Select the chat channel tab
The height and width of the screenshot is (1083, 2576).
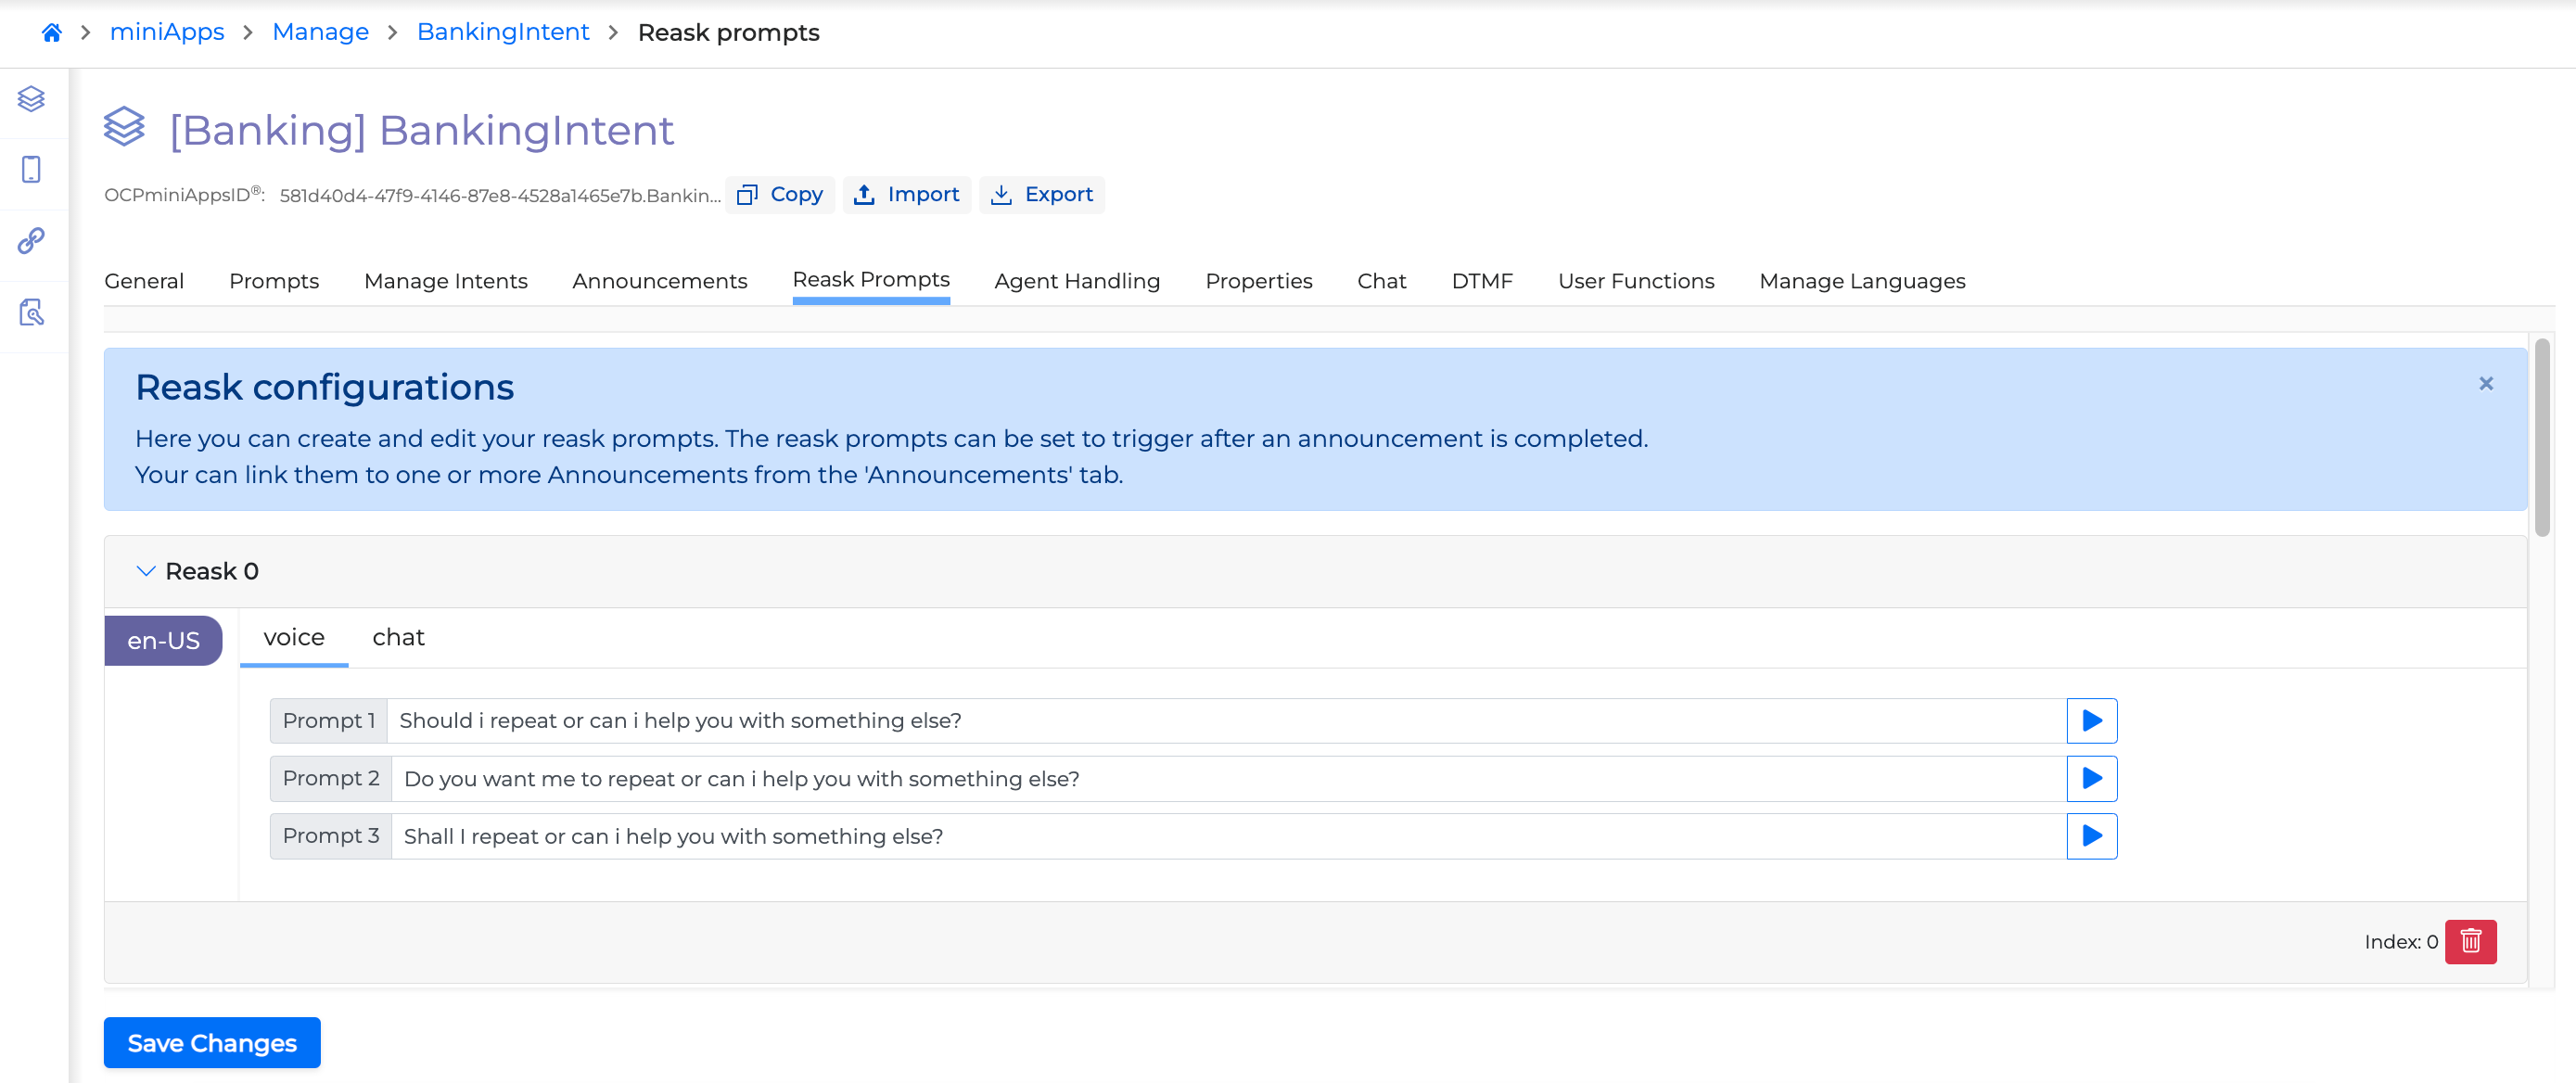click(398, 638)
